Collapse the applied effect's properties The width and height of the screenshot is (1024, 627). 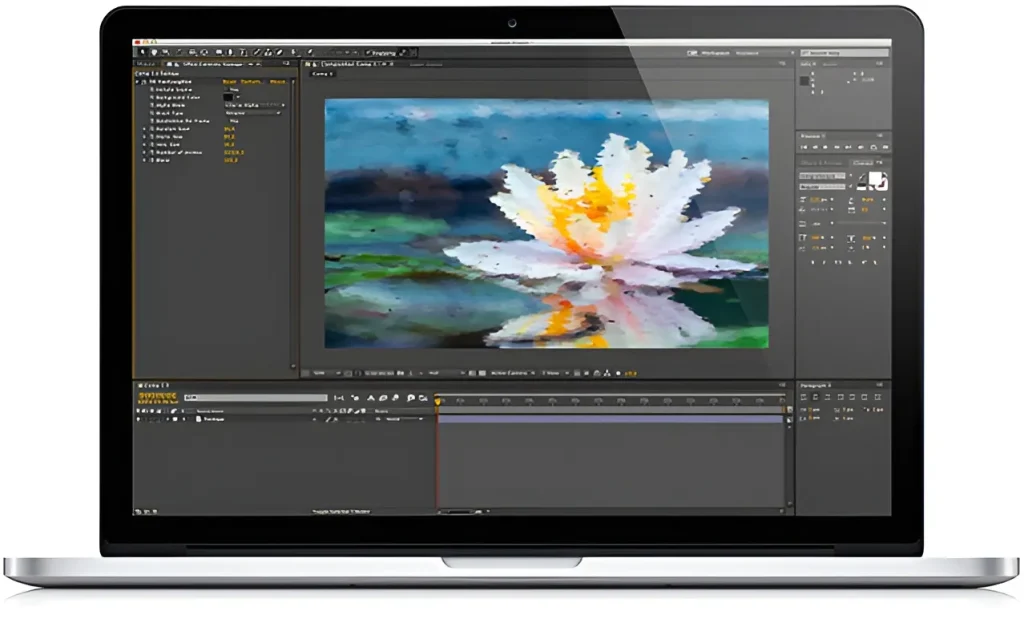pyautogui.click(x=136, y=82)
